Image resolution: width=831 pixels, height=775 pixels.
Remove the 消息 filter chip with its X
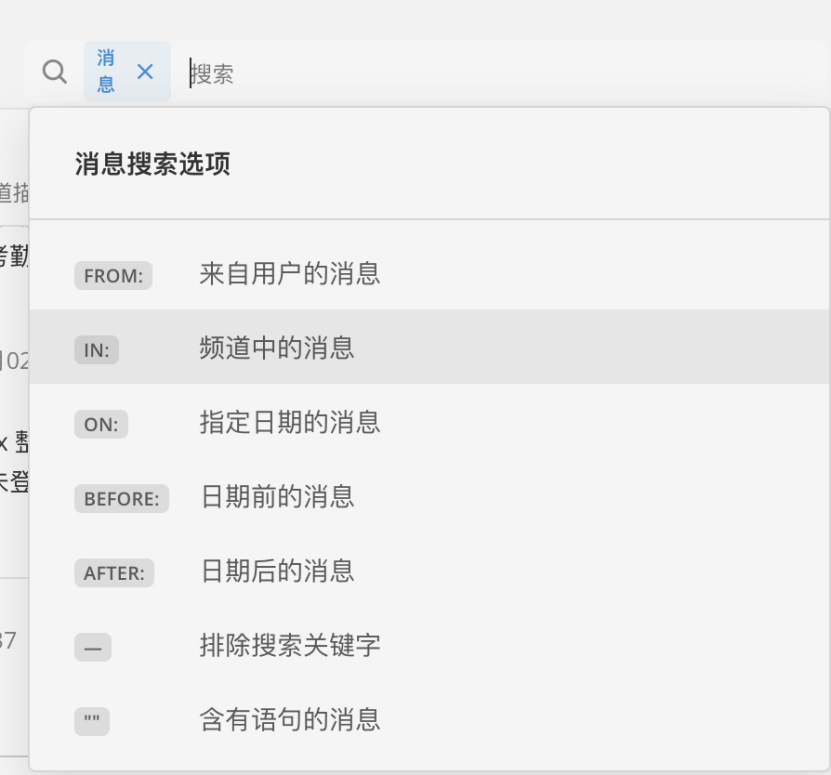[x=145, y=72]
